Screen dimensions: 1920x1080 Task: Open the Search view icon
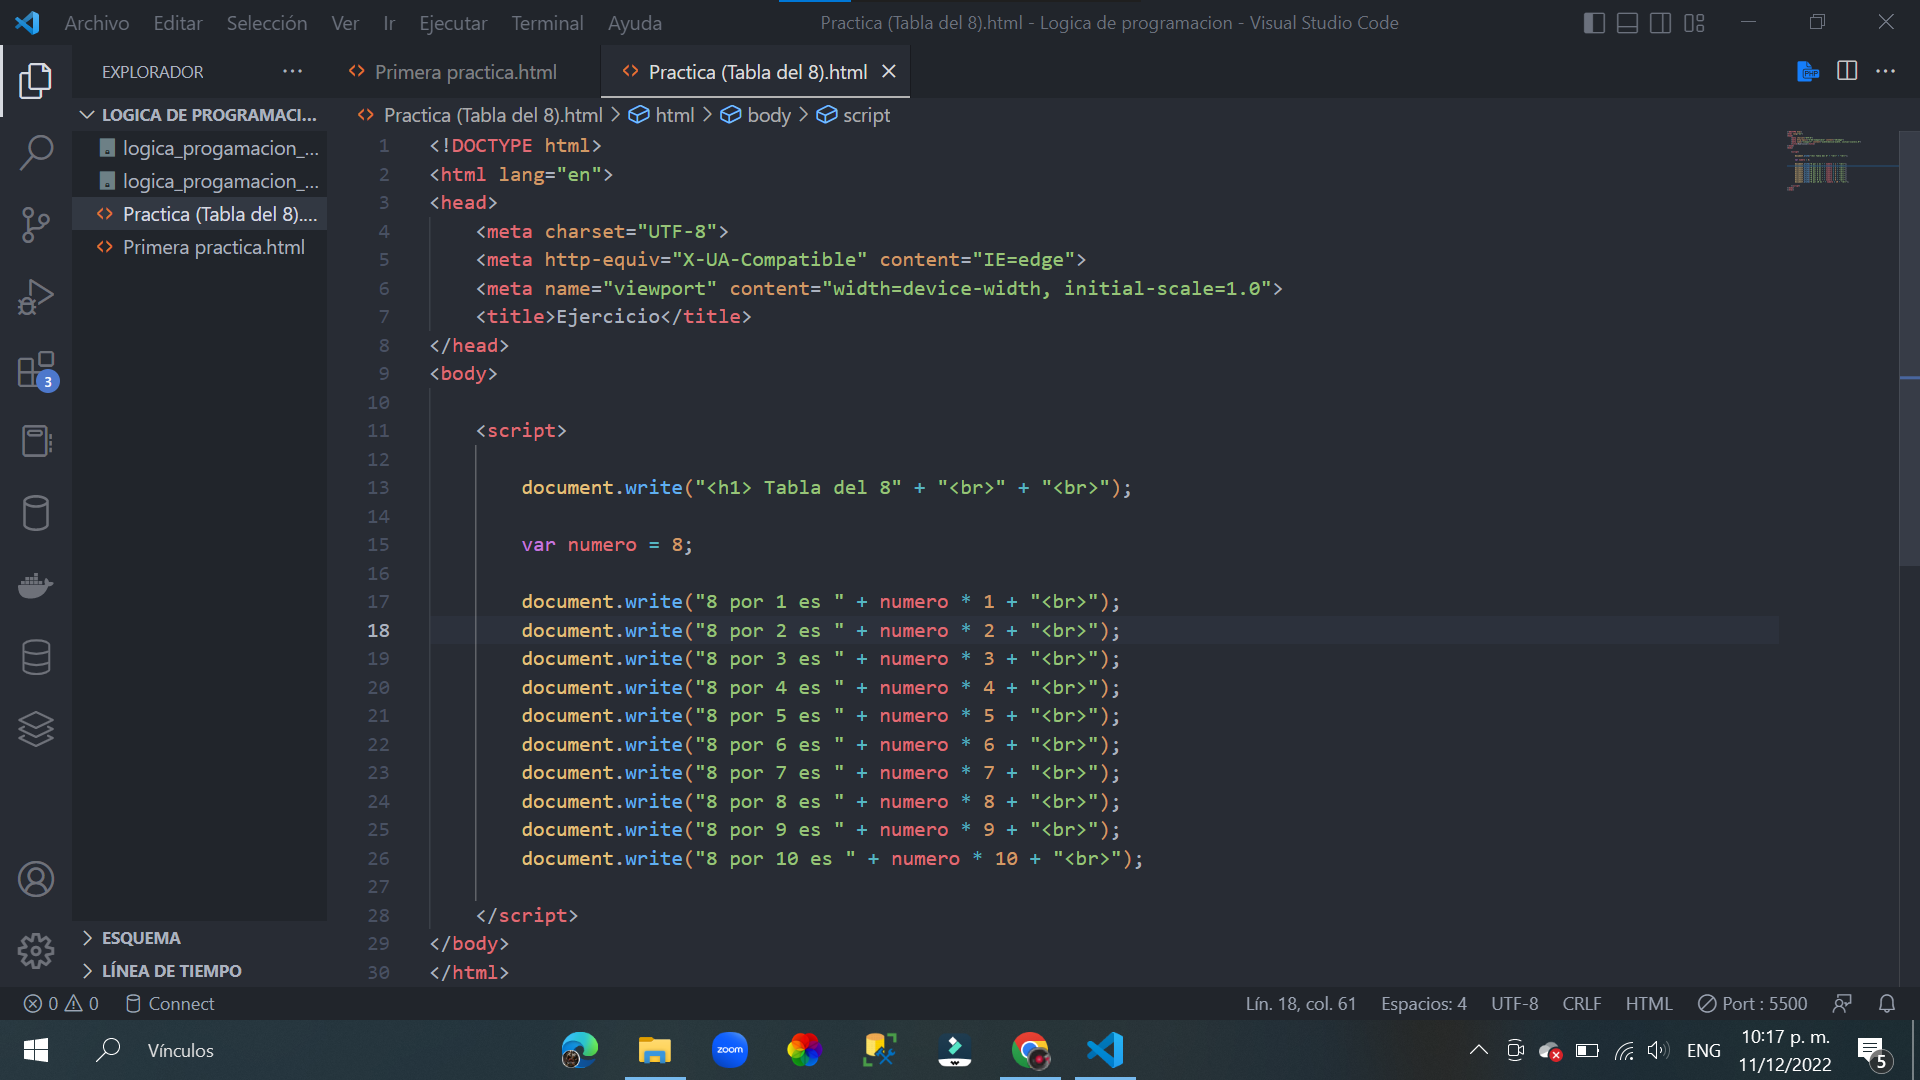[36, 153]
